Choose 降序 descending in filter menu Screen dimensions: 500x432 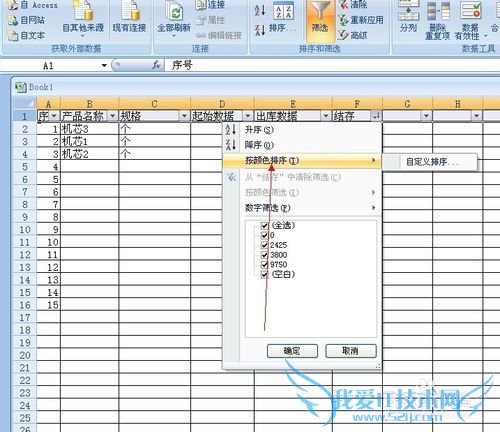point(302,145)
